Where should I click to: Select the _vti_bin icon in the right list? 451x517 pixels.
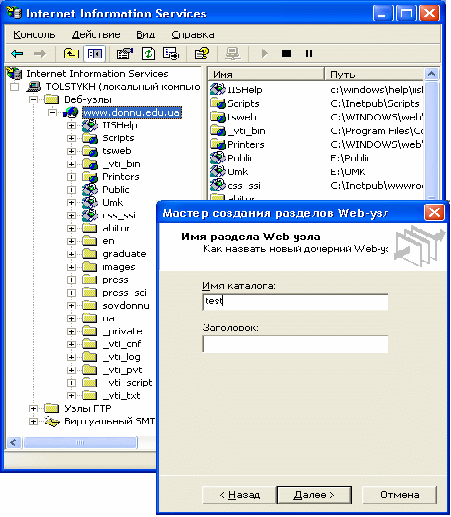point(218,130)
